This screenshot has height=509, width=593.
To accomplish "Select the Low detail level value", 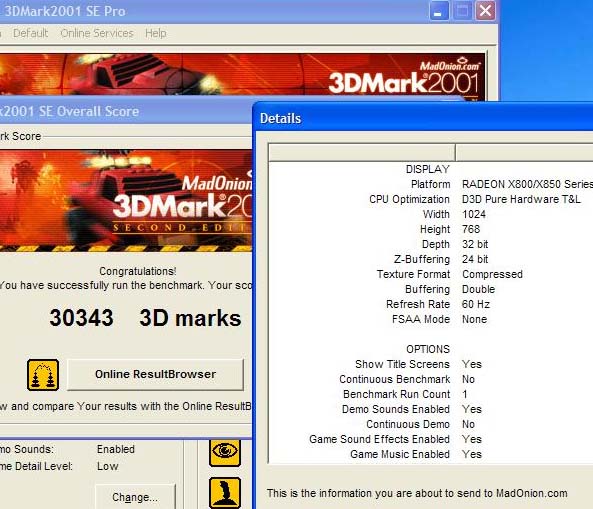I will 108,466.
